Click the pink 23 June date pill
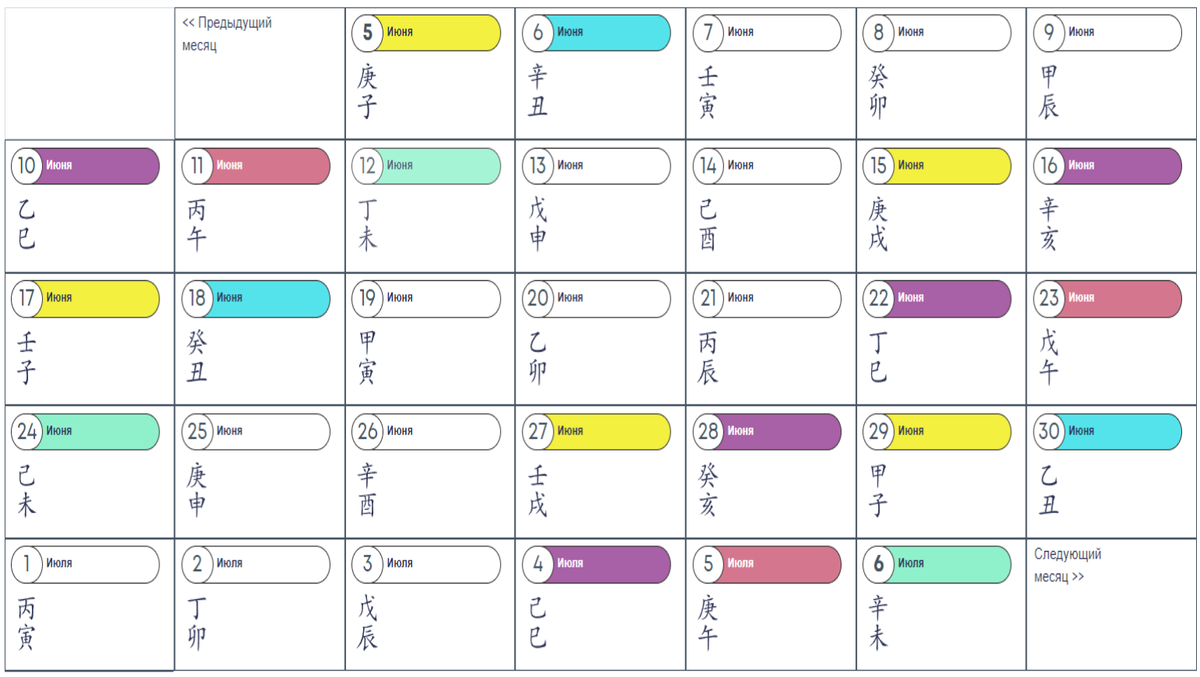The image size is (1200, 677). pyautogui.click(x=1107, y=299)
